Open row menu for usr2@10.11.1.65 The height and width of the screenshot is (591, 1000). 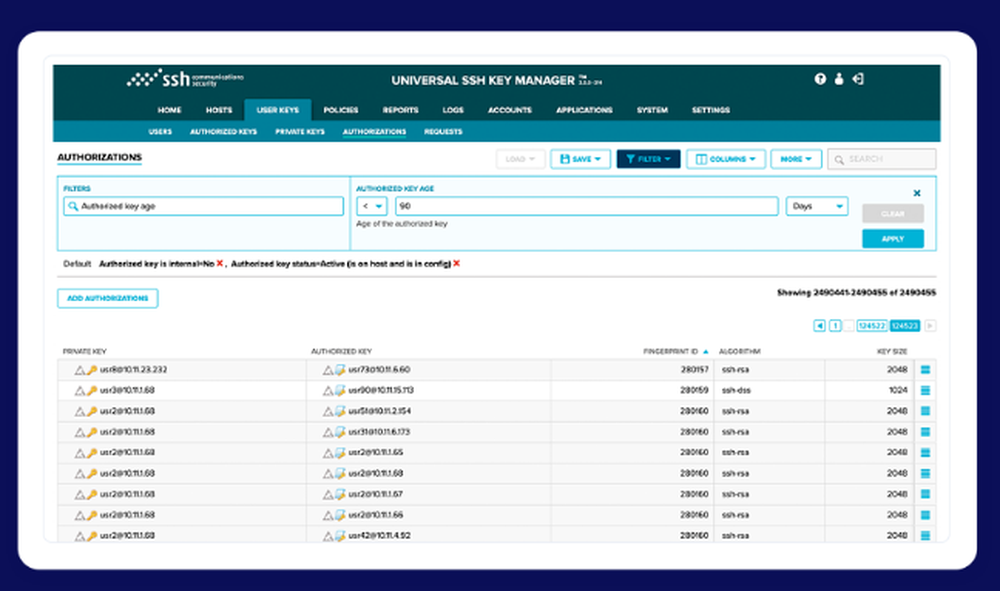(x=925, y=453)
